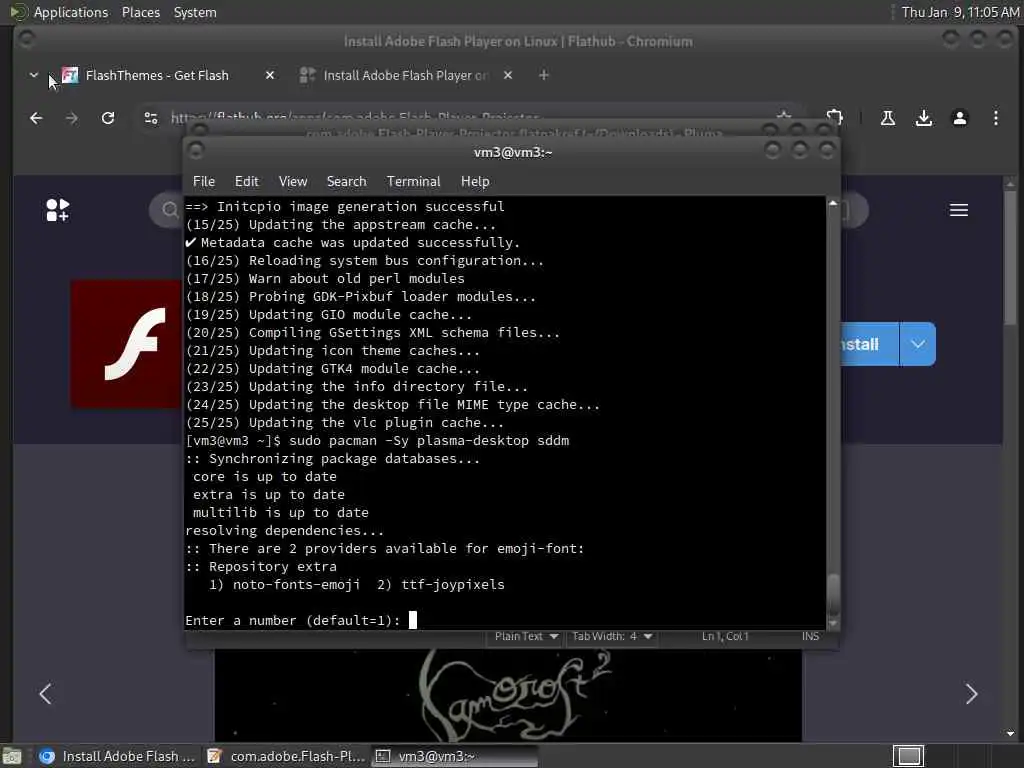Click the terminal line "core is up to date"
Screen dimensions: 1024x768
[x=264, y=477]
